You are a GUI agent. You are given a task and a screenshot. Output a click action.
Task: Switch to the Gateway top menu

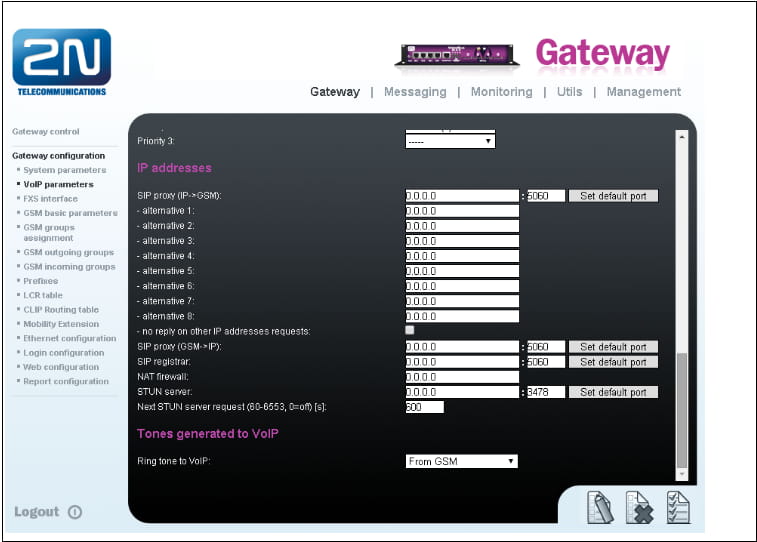point(335,92)
